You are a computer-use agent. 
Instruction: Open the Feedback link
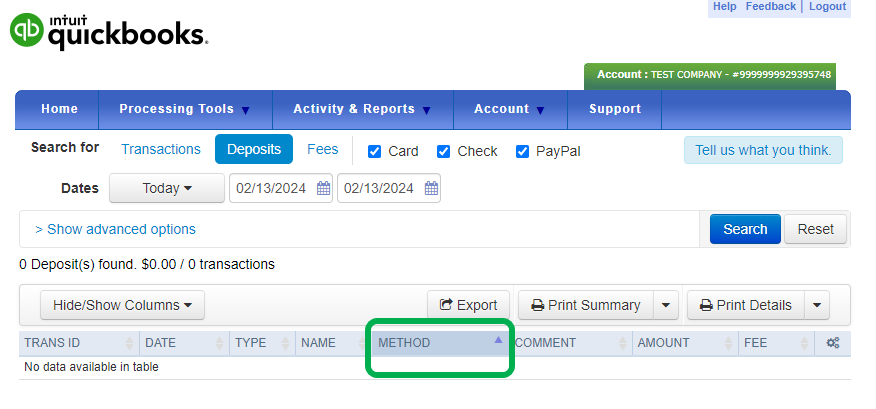(x=770, y=7)
